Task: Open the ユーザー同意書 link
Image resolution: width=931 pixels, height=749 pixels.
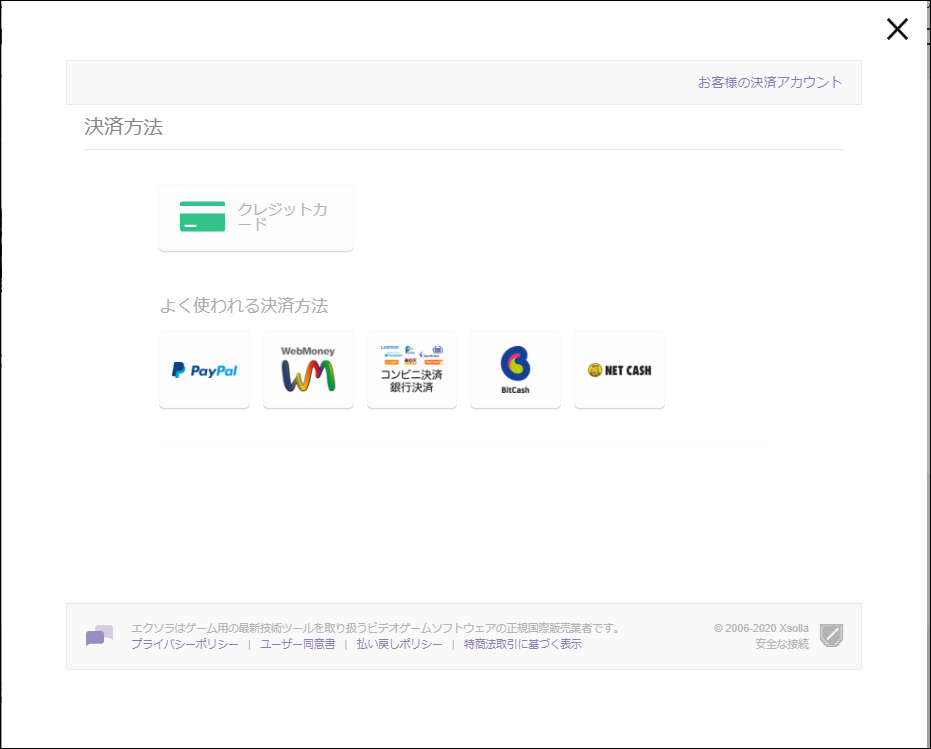Action: pyautogui.click(x=297, y=644)
